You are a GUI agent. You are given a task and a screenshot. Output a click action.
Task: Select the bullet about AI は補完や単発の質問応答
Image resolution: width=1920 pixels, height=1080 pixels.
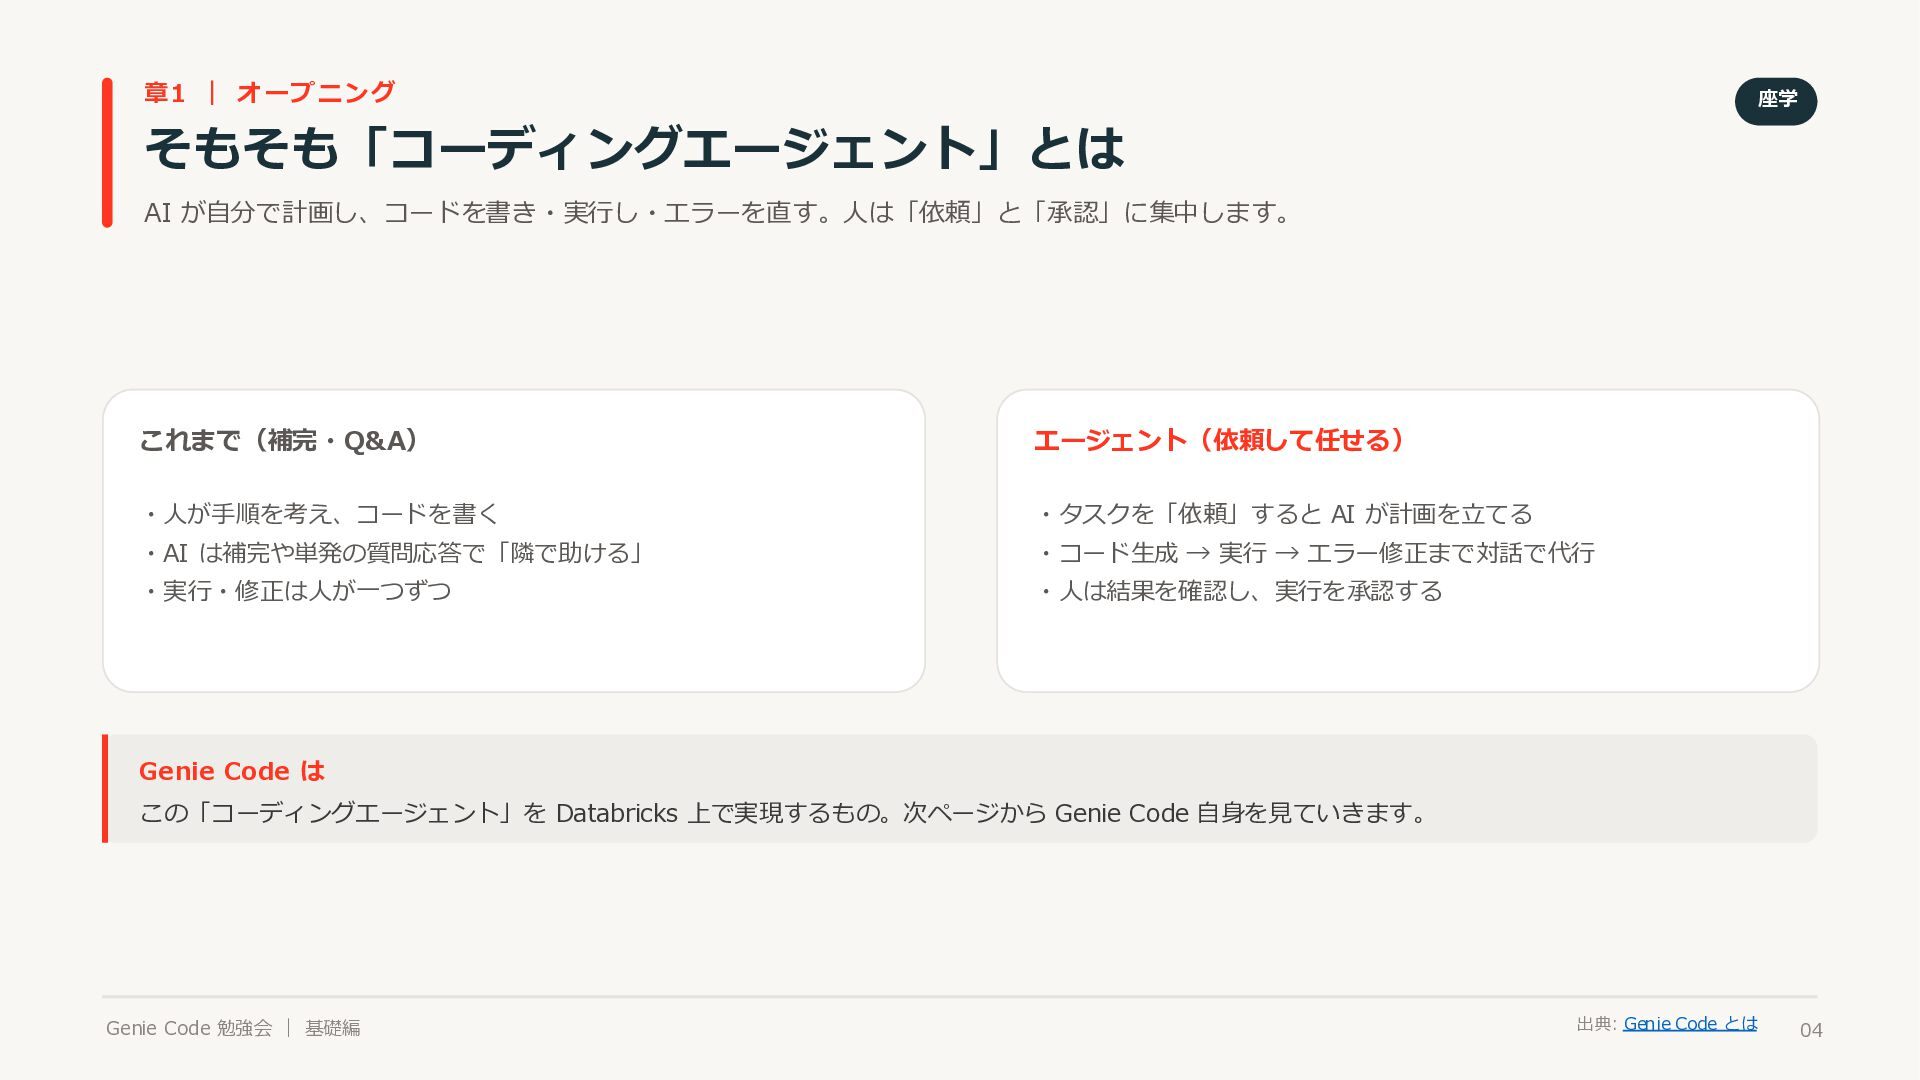pos(393,553)
